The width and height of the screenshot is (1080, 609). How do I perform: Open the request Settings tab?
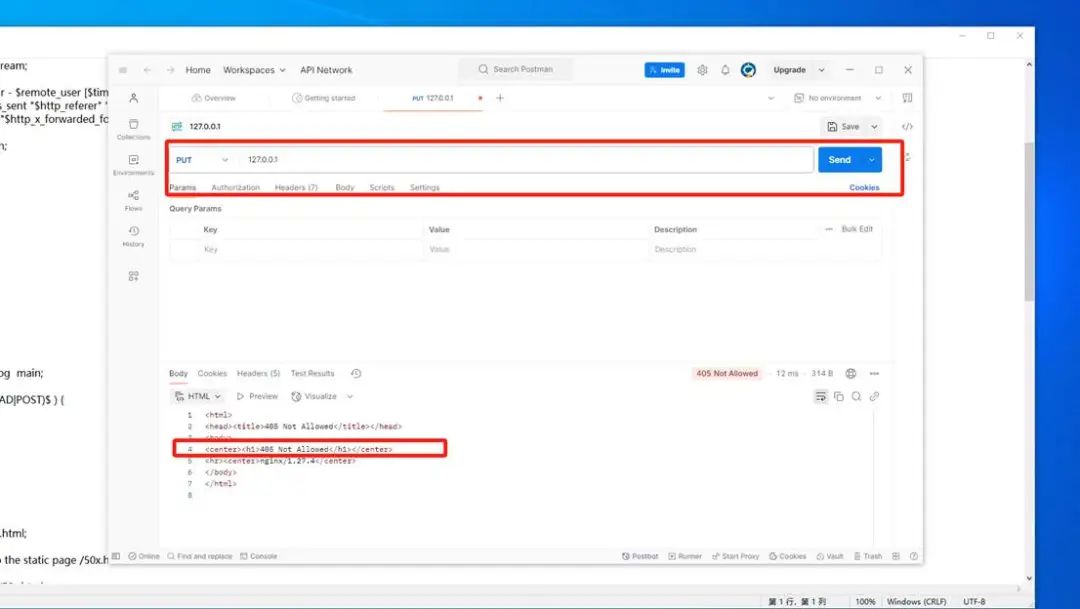click(x=424, y=187)
